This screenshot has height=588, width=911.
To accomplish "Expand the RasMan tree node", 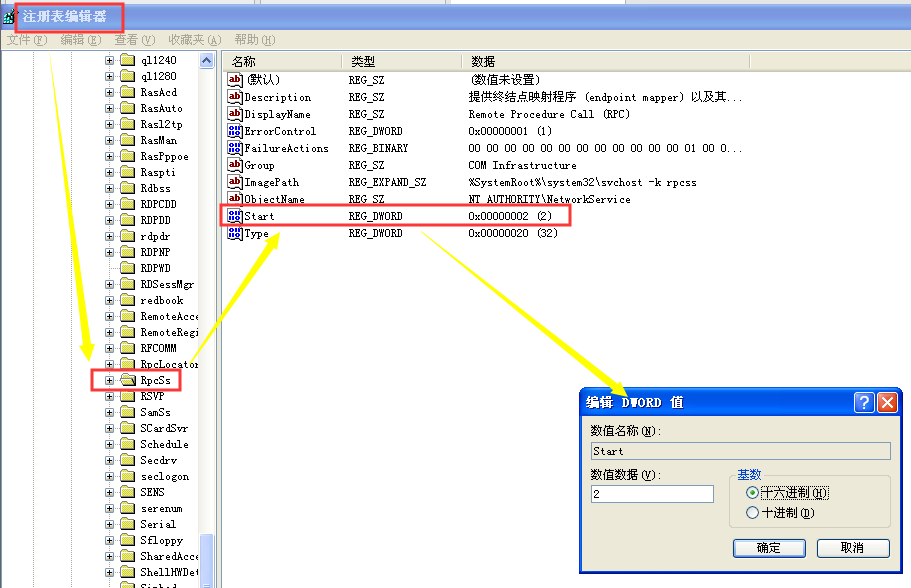I will click(x=109, y=140).
